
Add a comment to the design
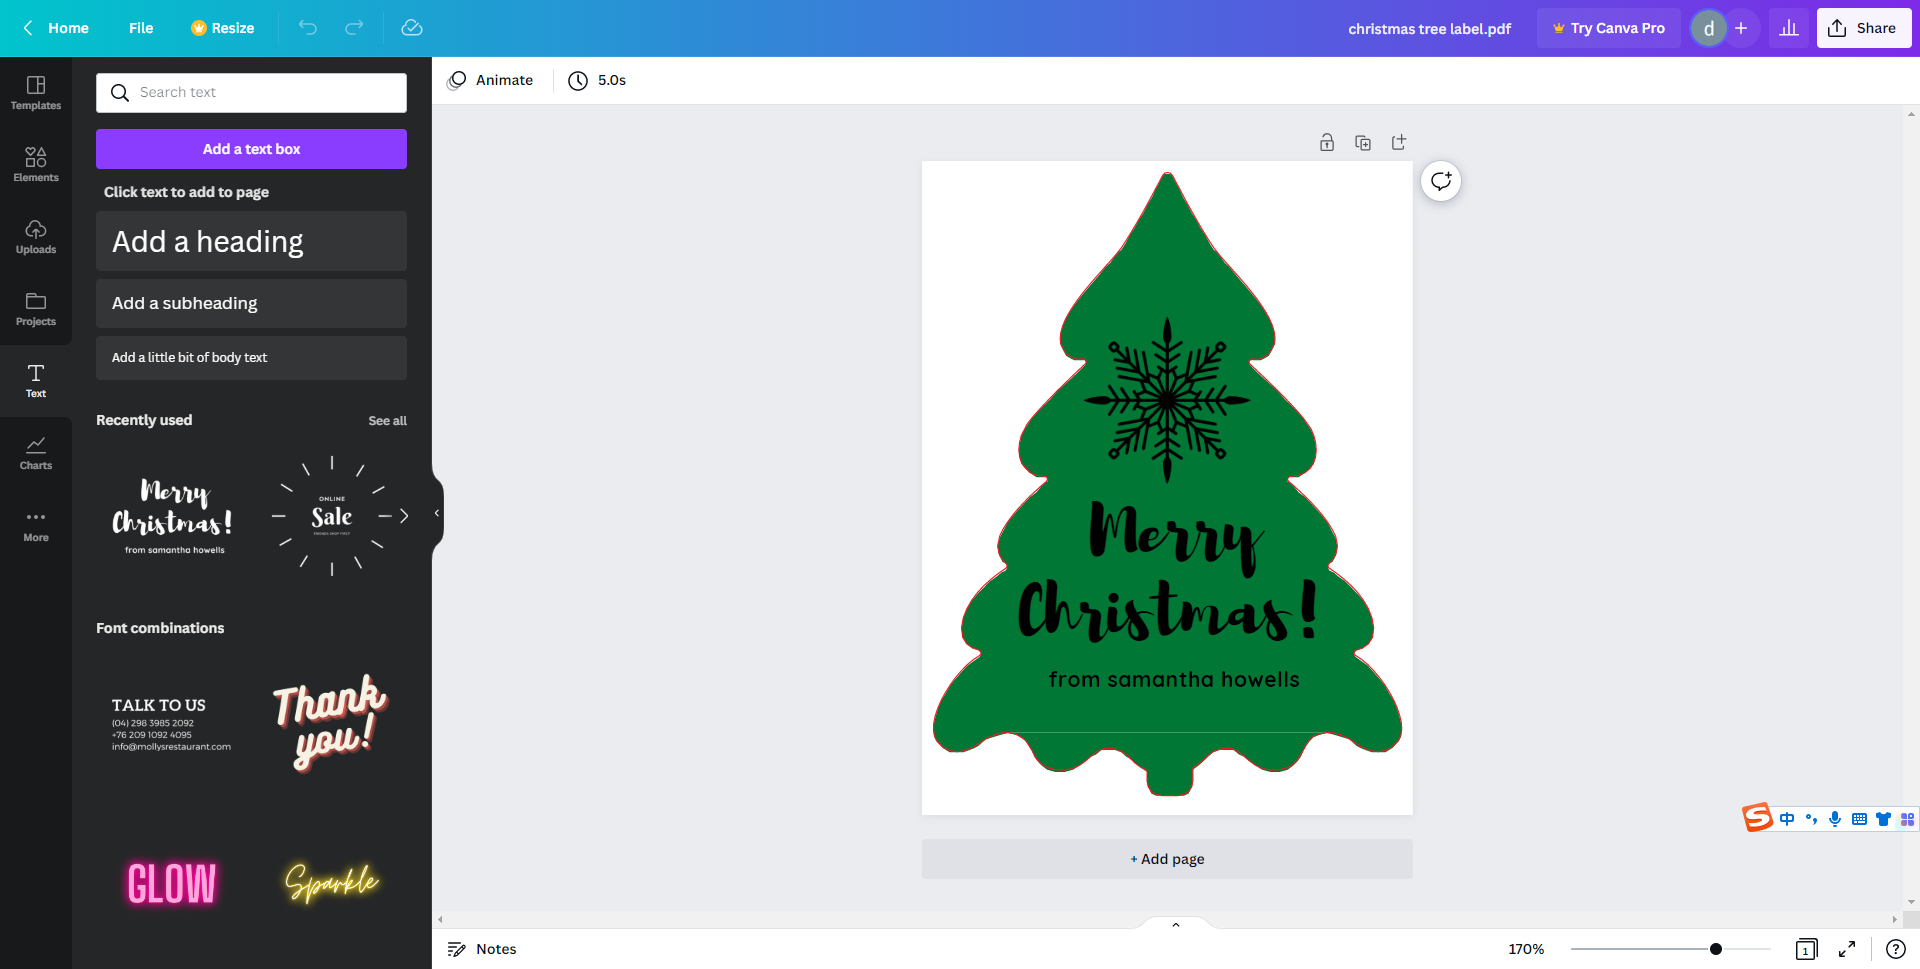(x=1440, y=181)
